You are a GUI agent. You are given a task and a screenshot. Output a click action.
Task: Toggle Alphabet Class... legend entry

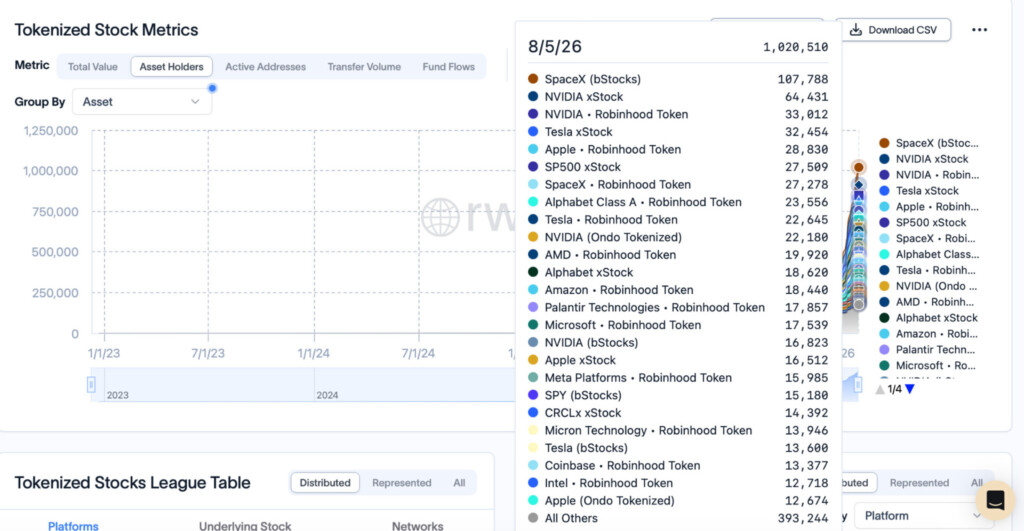point(929,254)
